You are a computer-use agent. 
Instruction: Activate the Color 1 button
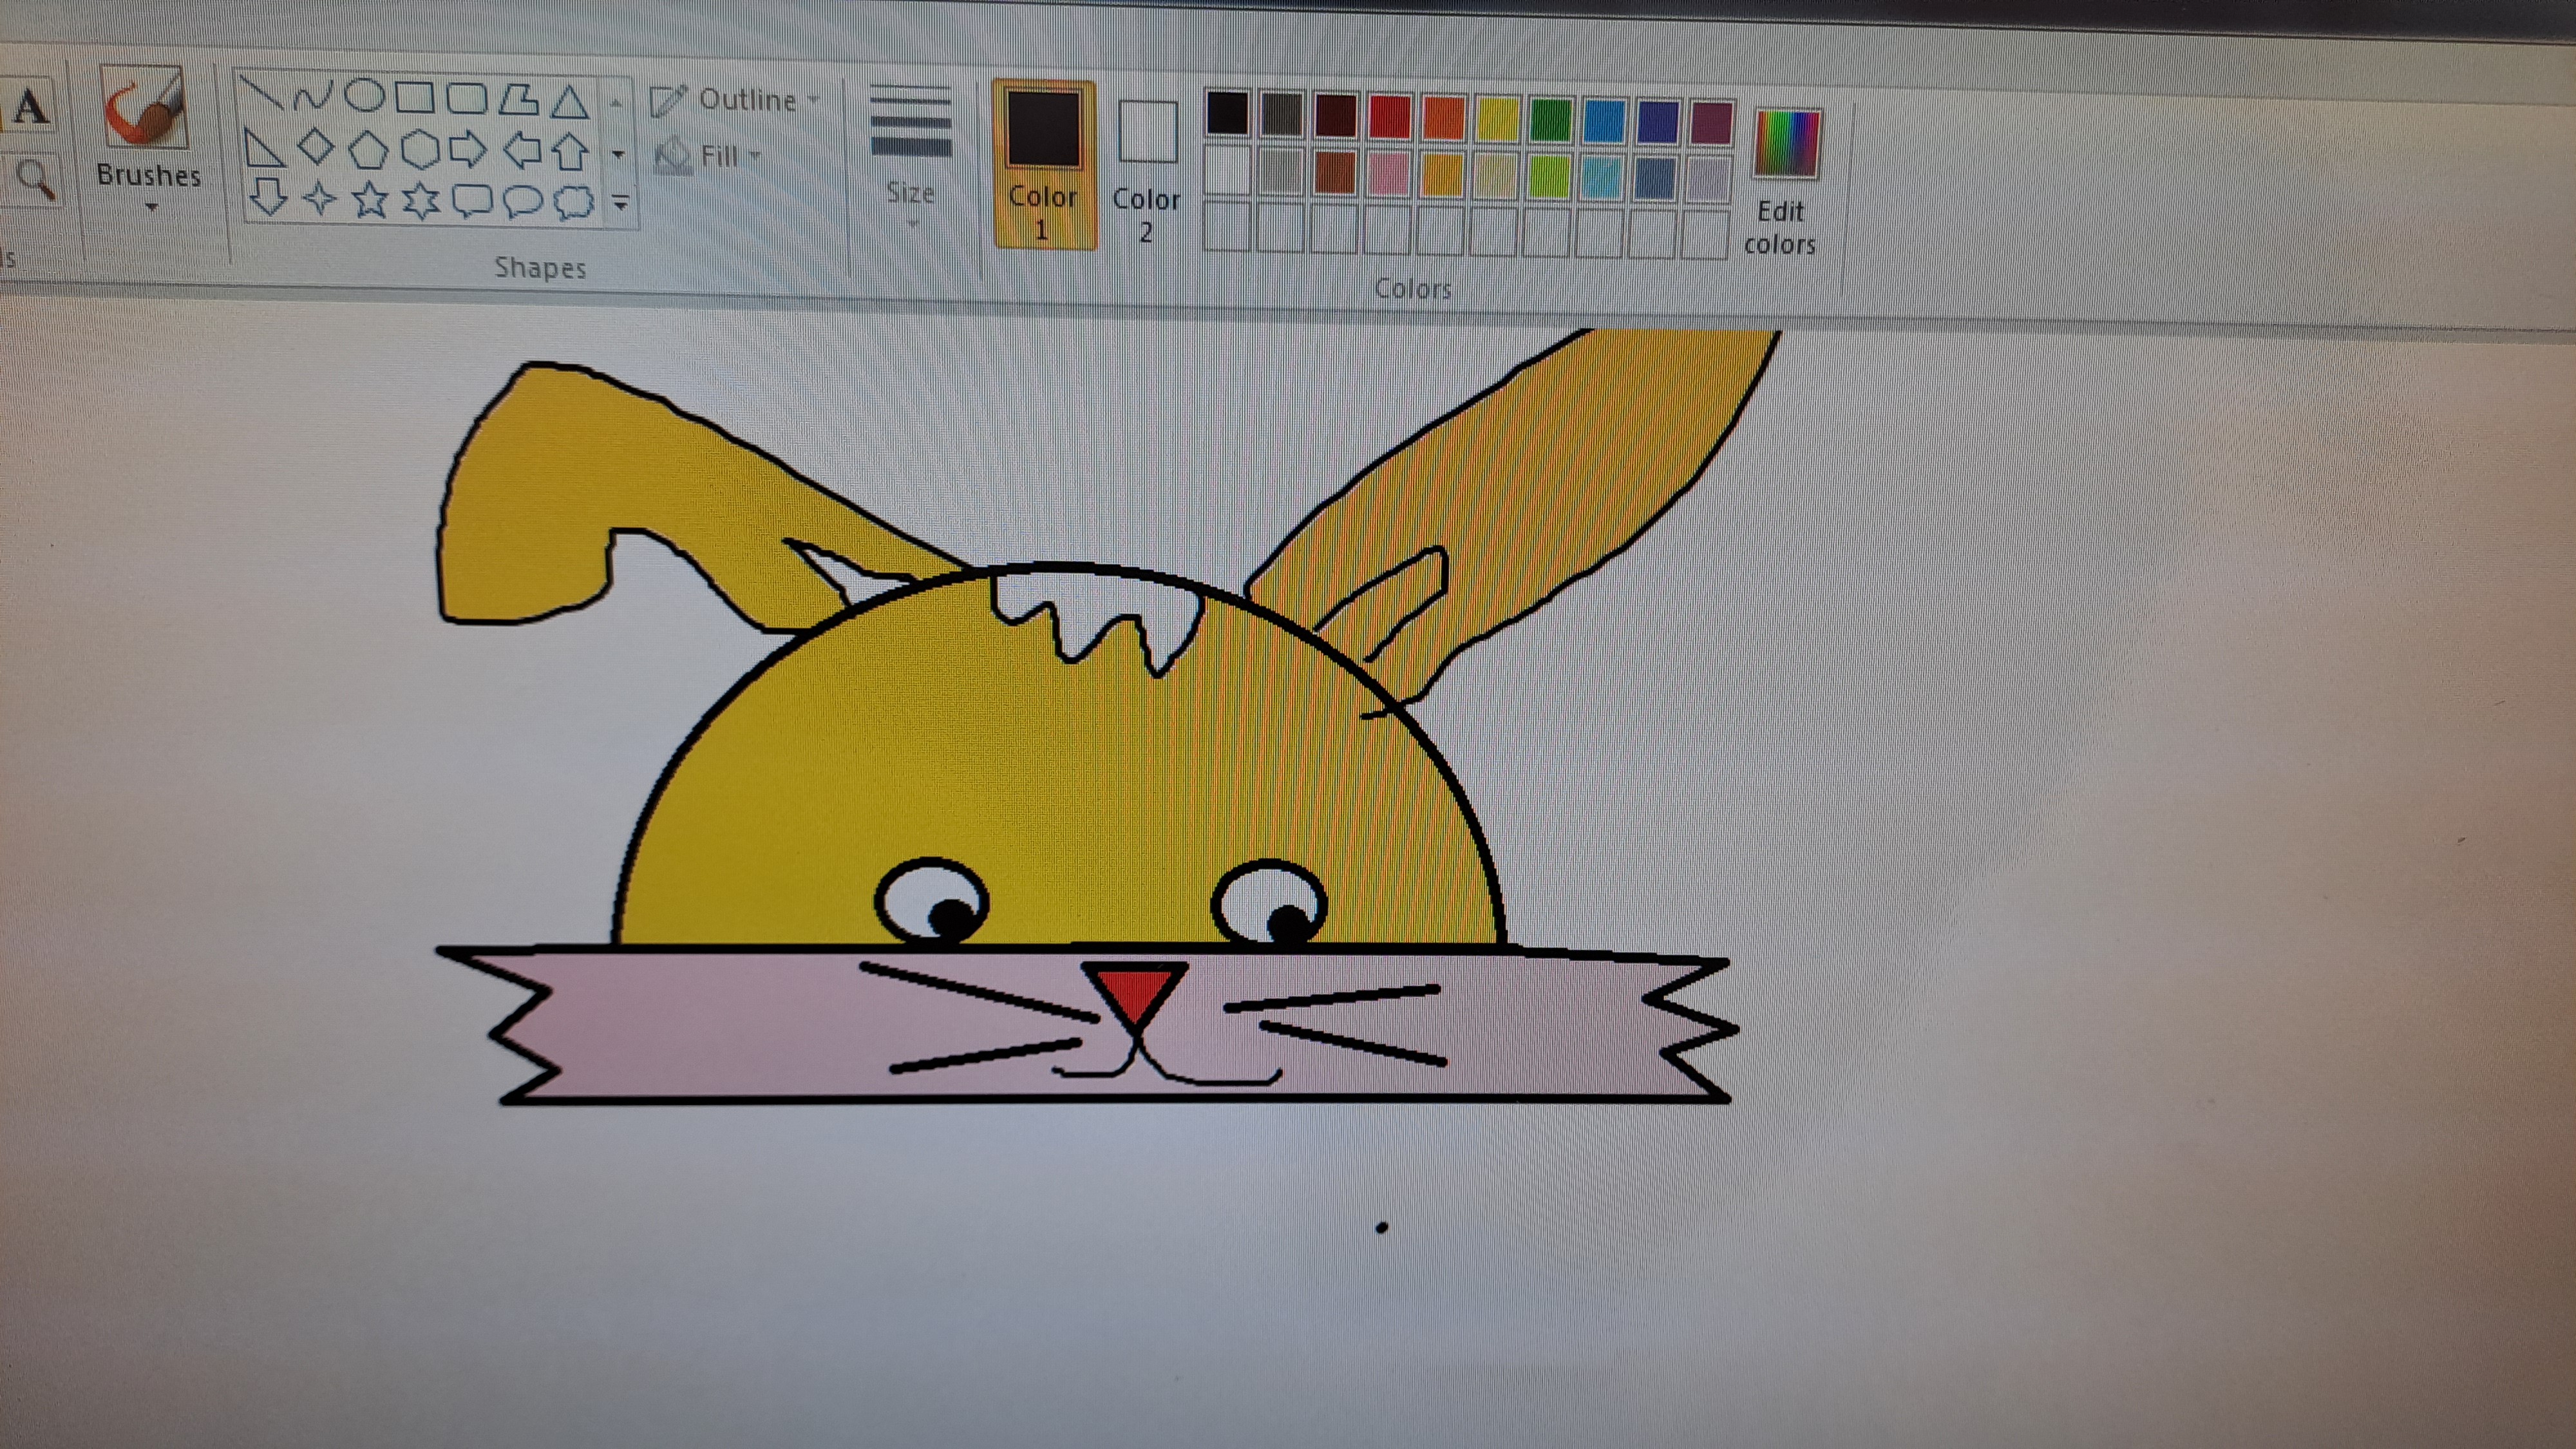click(x=1043, y=164)
